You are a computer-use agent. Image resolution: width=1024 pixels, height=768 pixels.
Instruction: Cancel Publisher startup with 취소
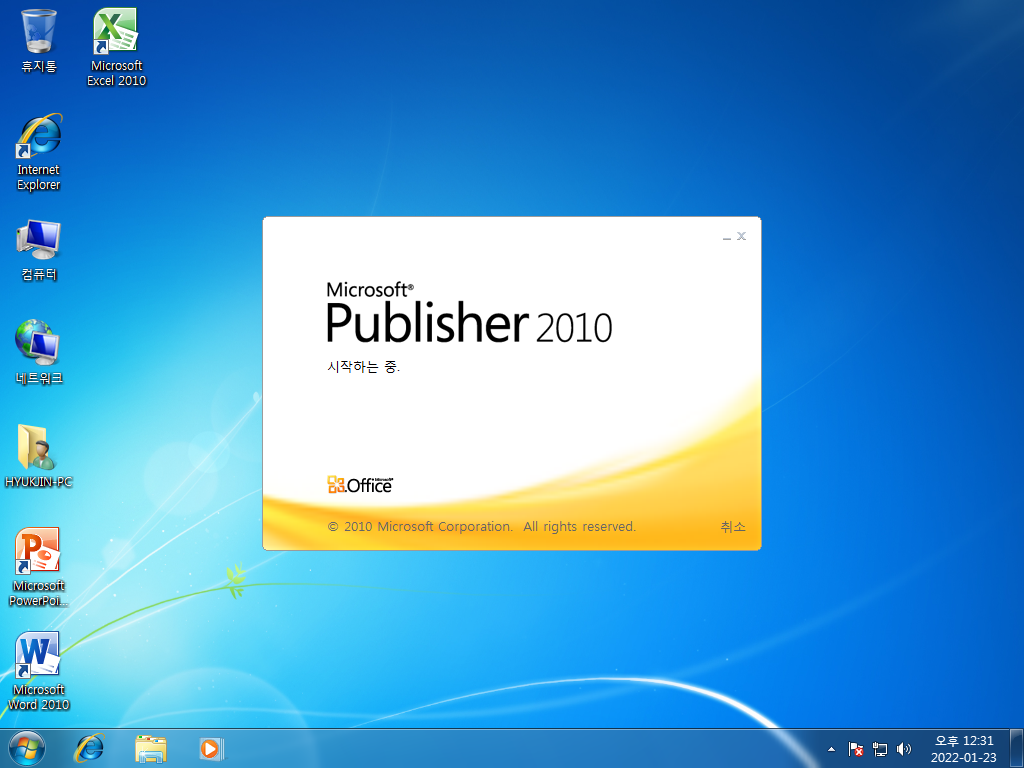coord(733,526)
